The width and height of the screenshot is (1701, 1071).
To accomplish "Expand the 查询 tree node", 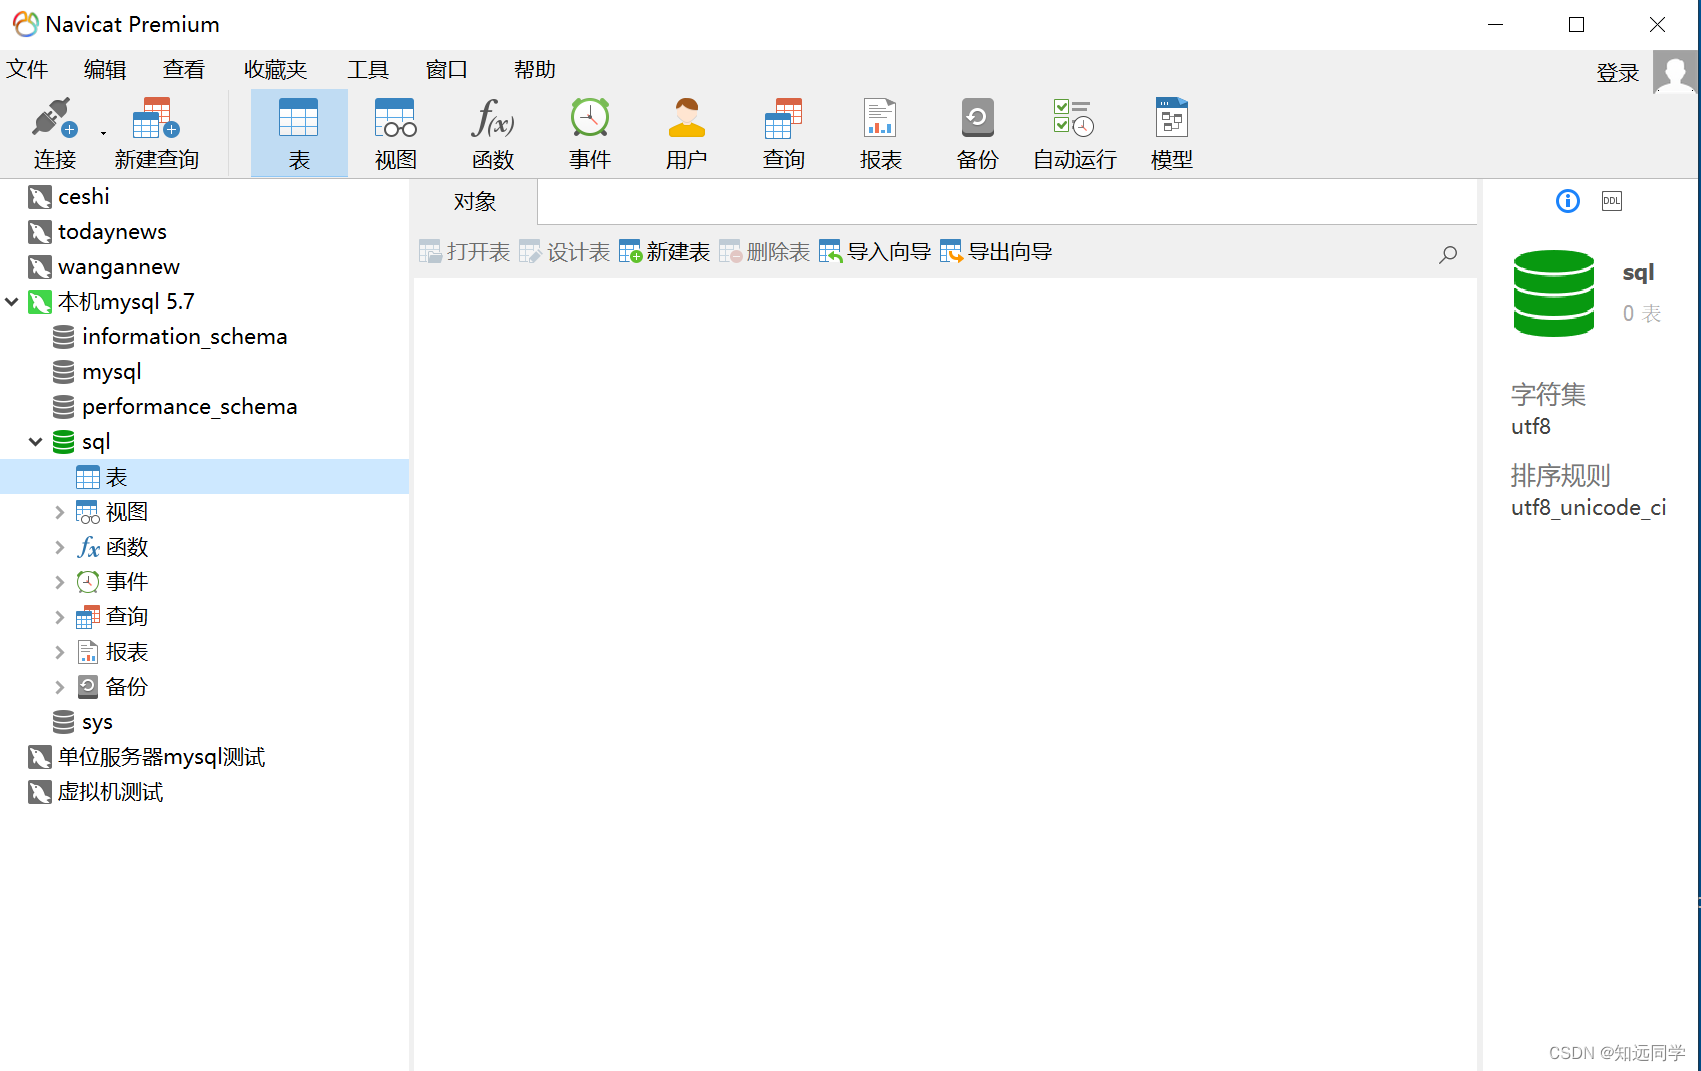I will click(x=60, y=617).
